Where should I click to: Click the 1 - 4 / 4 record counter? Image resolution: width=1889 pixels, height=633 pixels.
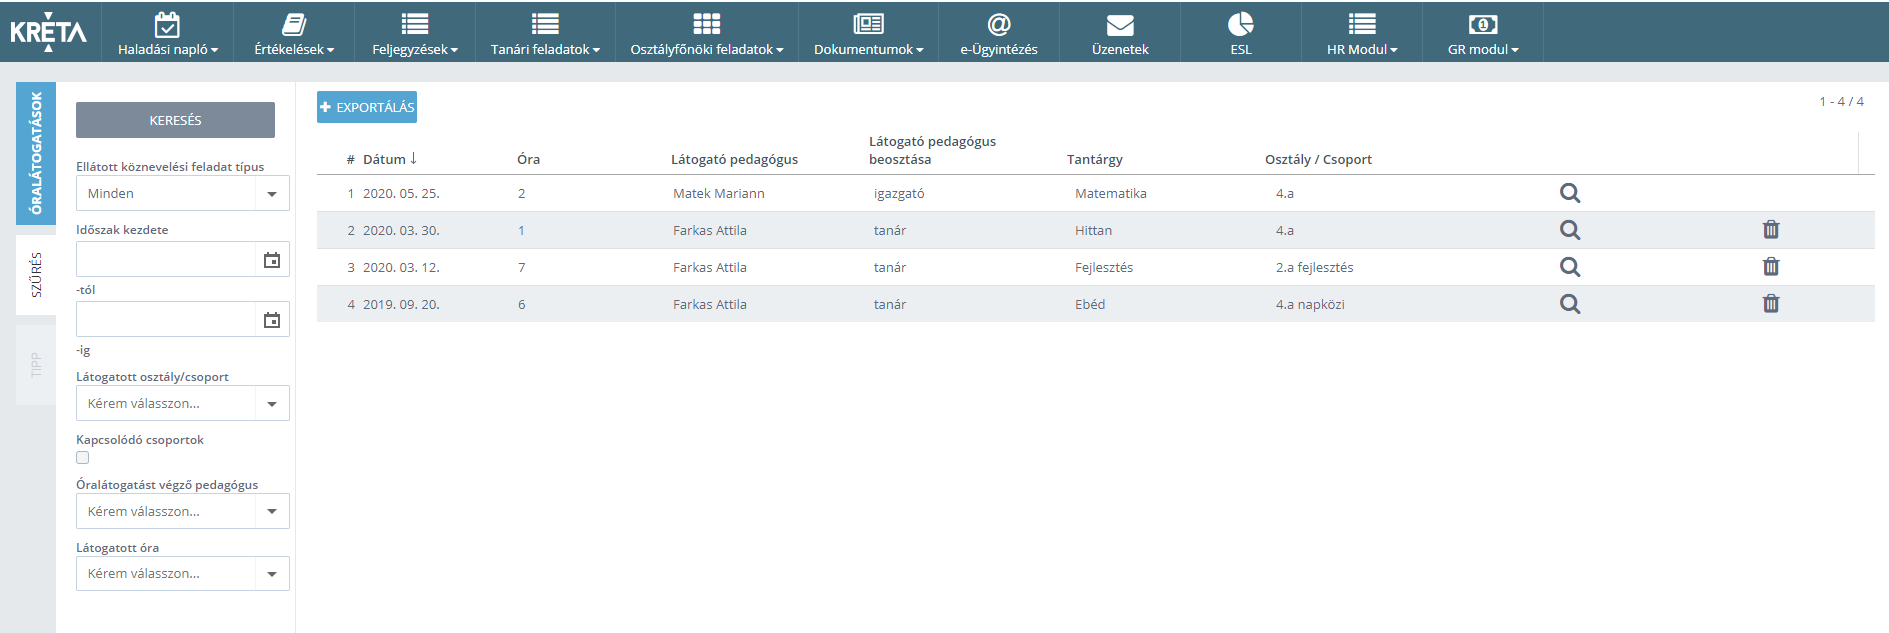click(x=1841, y=102)
